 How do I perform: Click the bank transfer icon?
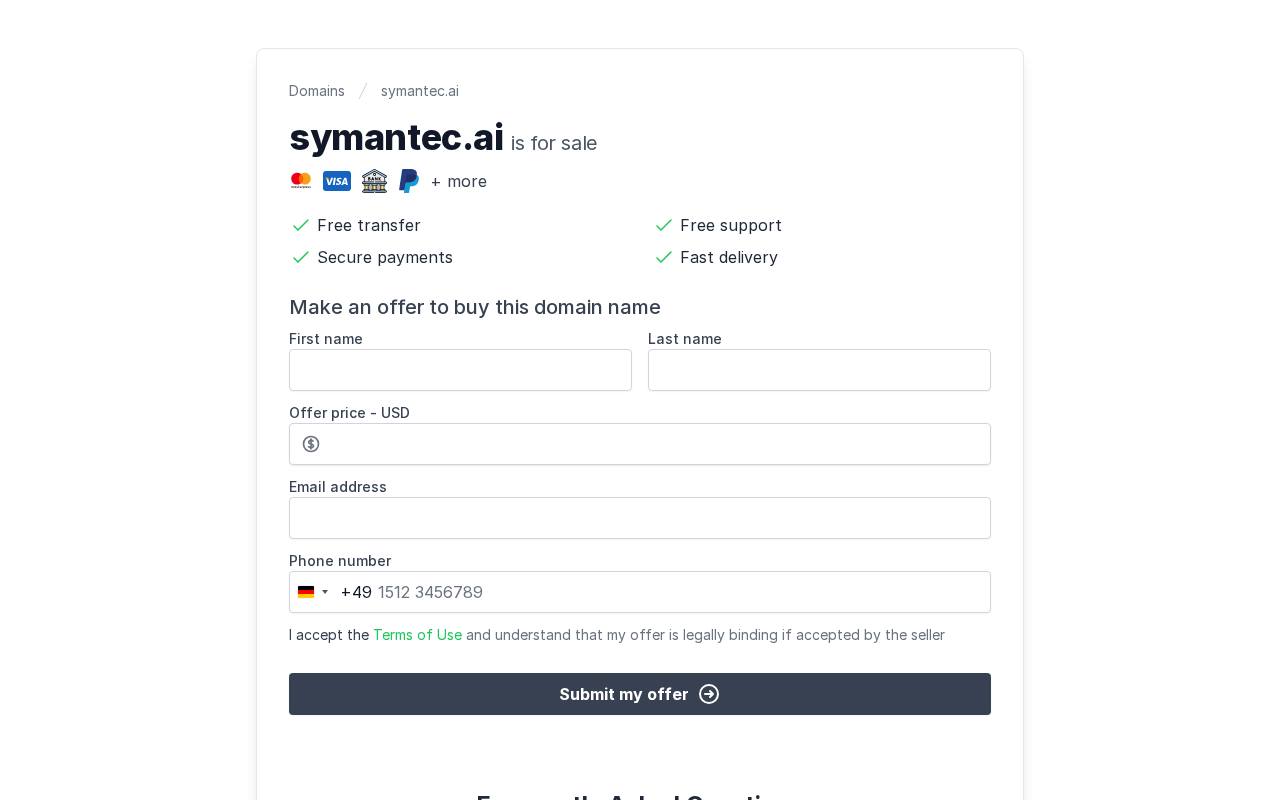coord(374,181)
